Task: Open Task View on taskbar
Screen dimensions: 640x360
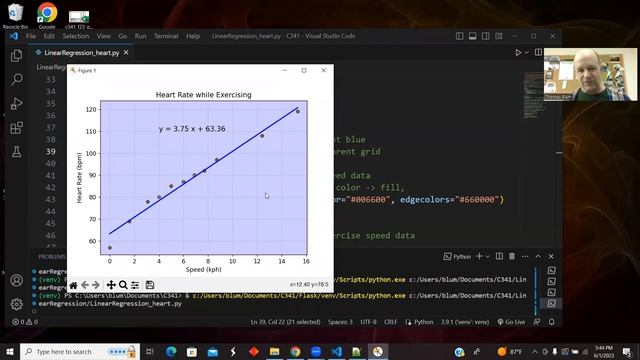Action: pos(150,351)
